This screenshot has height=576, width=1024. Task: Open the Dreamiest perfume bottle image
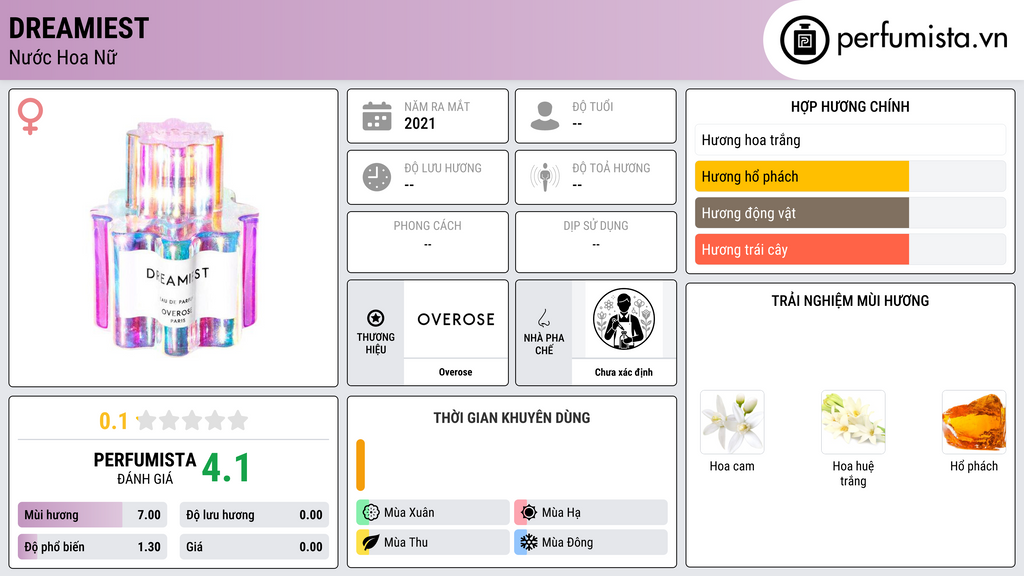[175, 238]
